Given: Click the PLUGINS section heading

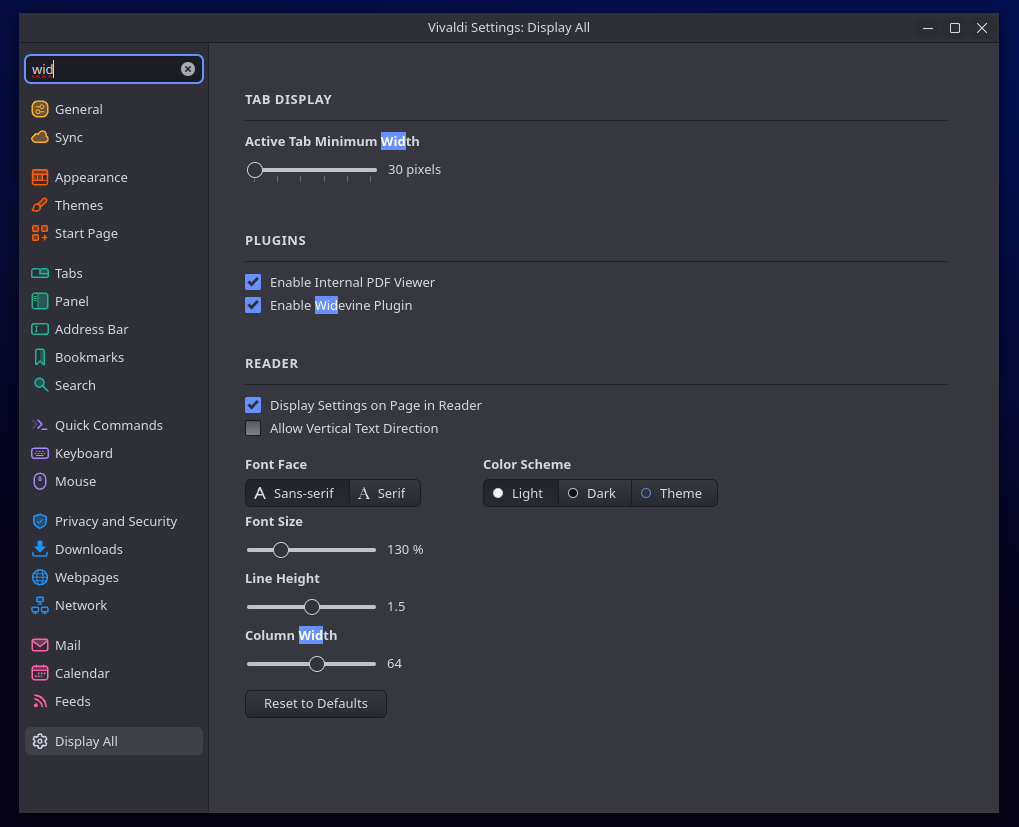Looking at the screenshot, I should click(275, 241).
